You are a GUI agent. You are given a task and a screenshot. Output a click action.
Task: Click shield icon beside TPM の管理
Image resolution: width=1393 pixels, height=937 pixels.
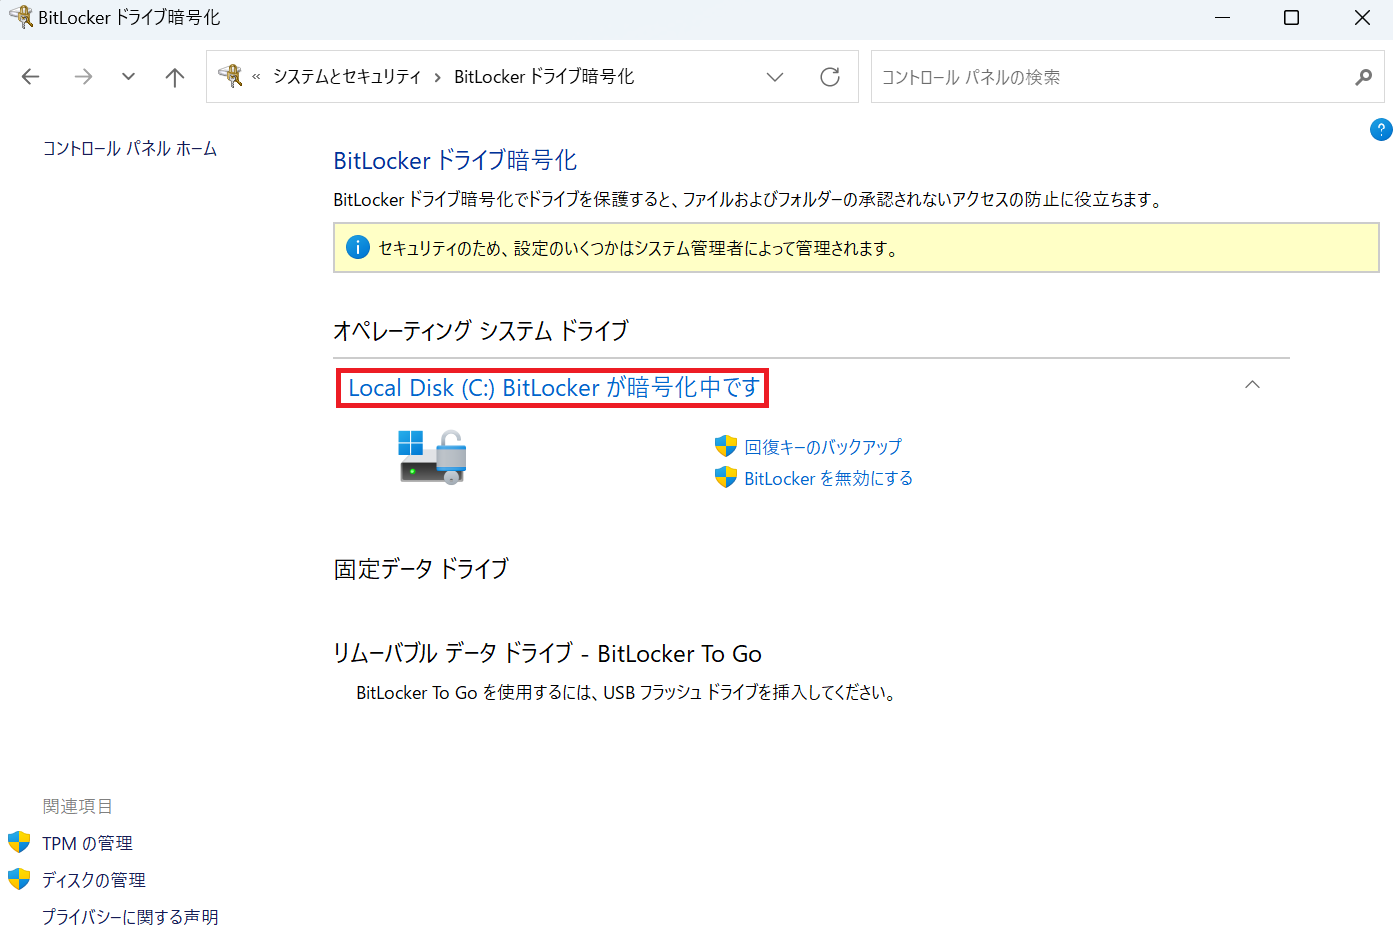tap(19, 842)
